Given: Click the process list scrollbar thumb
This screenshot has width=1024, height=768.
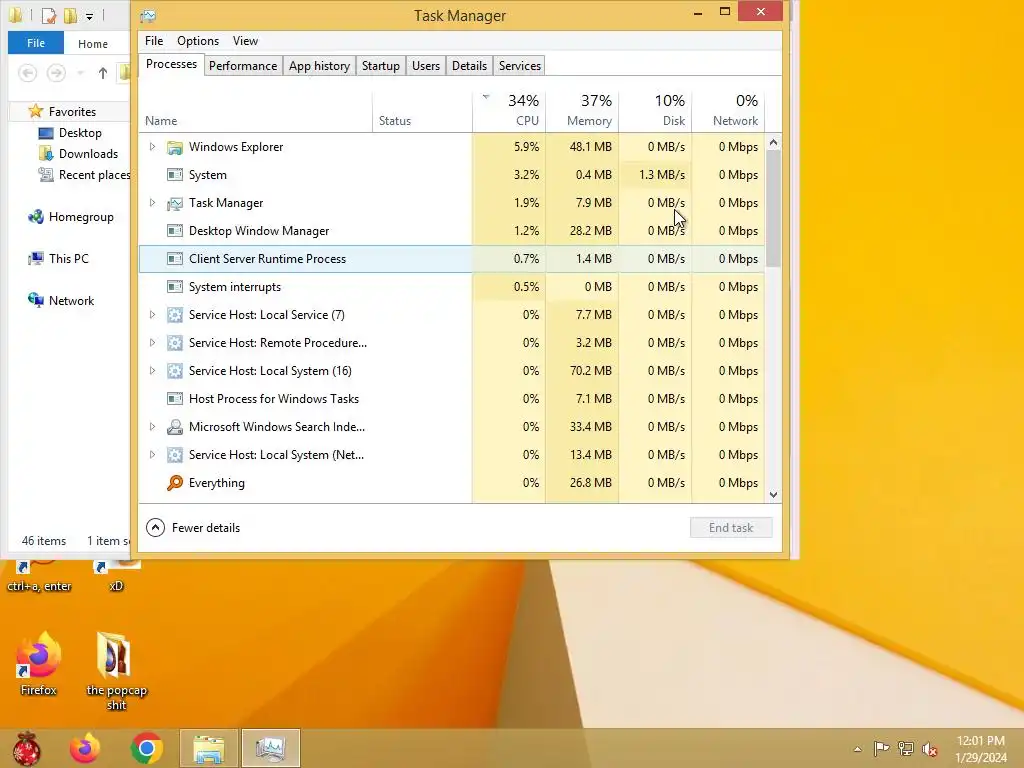Looking at the screenshot, I should pos(773,209).
